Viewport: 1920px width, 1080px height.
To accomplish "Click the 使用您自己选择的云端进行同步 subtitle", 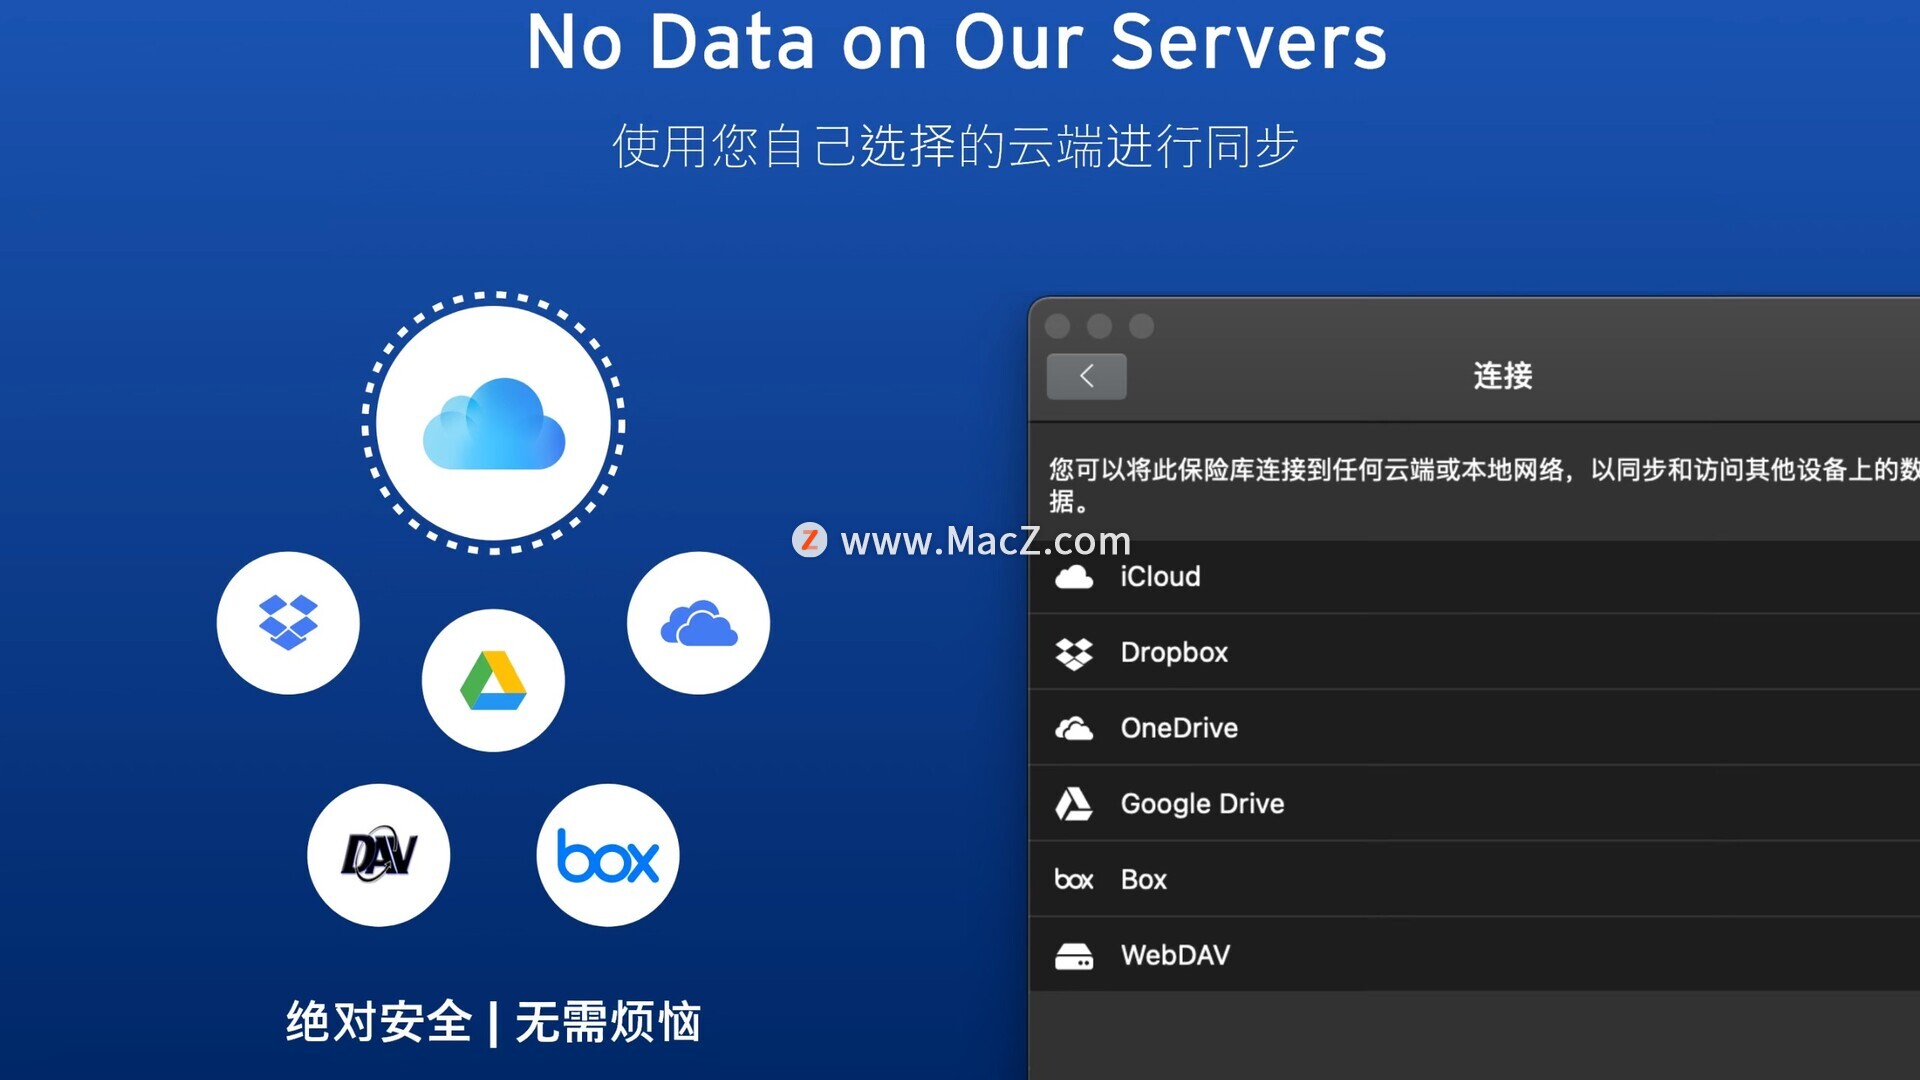I will [955, 147].
